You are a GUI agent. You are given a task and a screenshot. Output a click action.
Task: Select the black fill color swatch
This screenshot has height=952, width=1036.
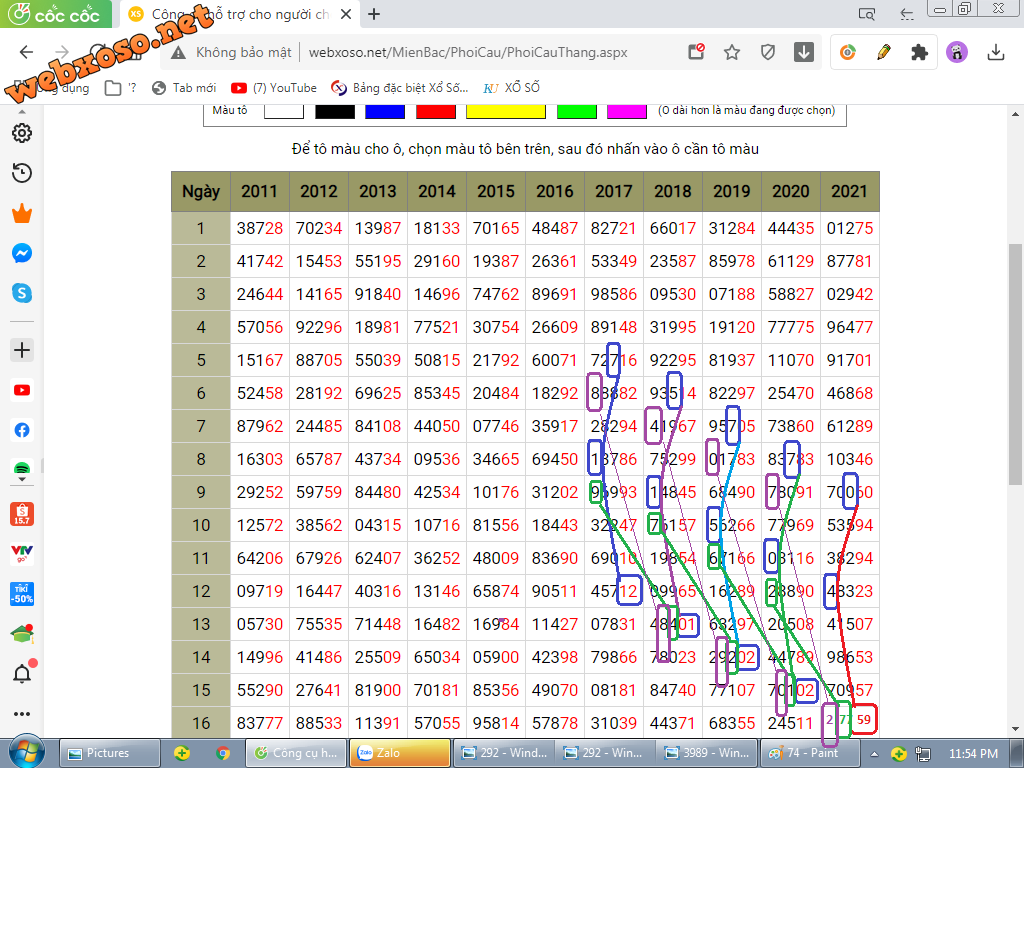click(x=335, y=111)
